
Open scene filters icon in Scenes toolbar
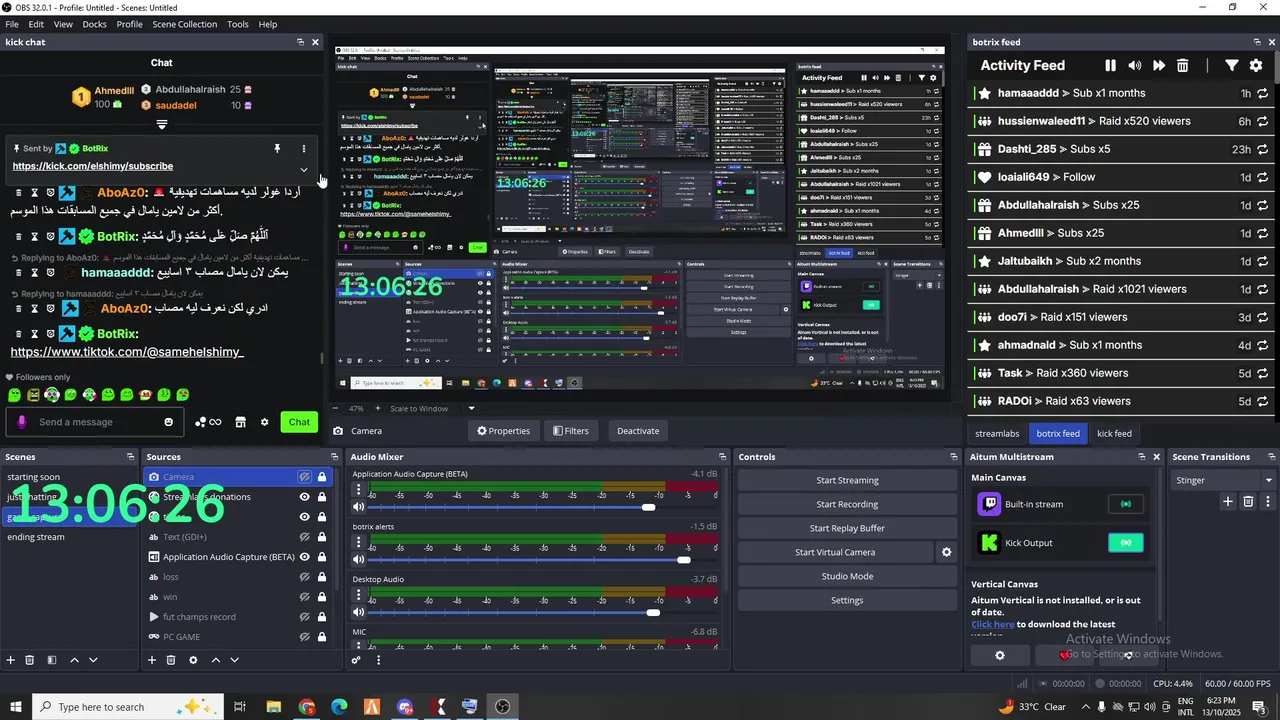[51, 660]
